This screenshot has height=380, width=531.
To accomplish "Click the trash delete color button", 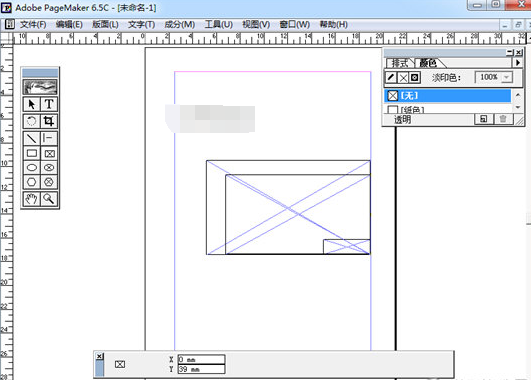I will 503,119.
